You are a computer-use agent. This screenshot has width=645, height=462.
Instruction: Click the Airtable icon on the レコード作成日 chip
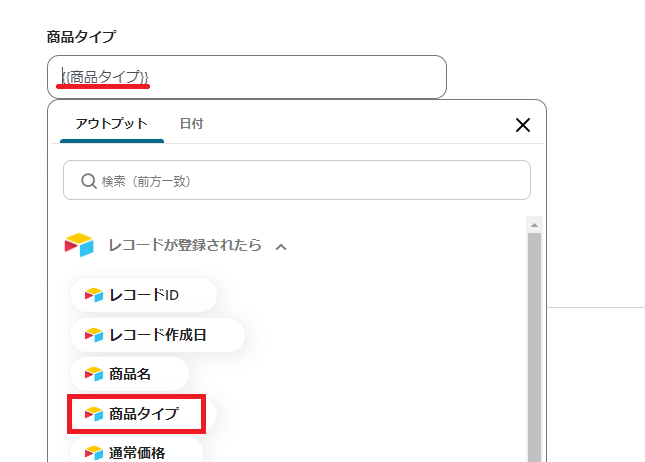pyautogui.click(x=94, y=335)
